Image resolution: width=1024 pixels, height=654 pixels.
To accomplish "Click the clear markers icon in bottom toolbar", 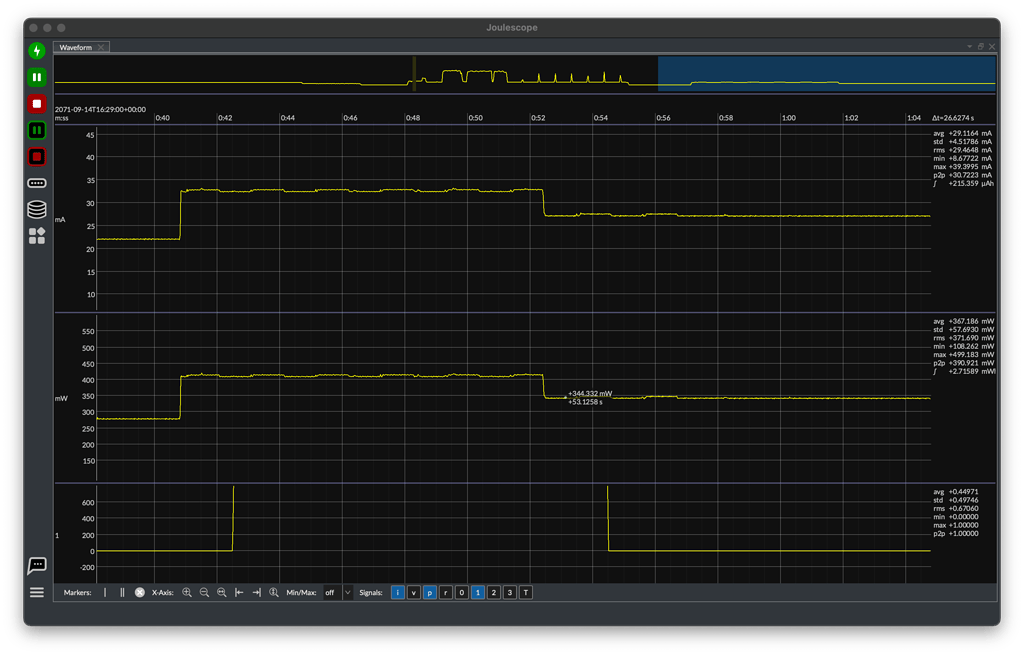I will tap(137, 592).
